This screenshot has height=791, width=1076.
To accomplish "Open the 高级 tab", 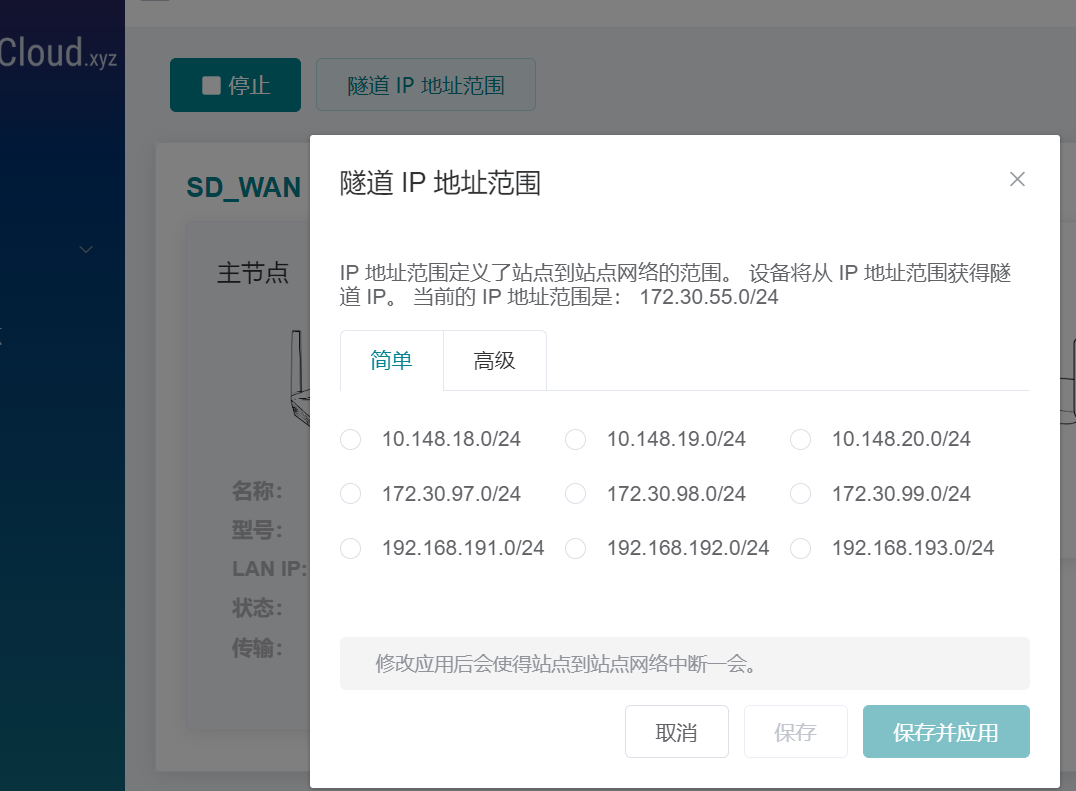I will click(x=494, y=361).
